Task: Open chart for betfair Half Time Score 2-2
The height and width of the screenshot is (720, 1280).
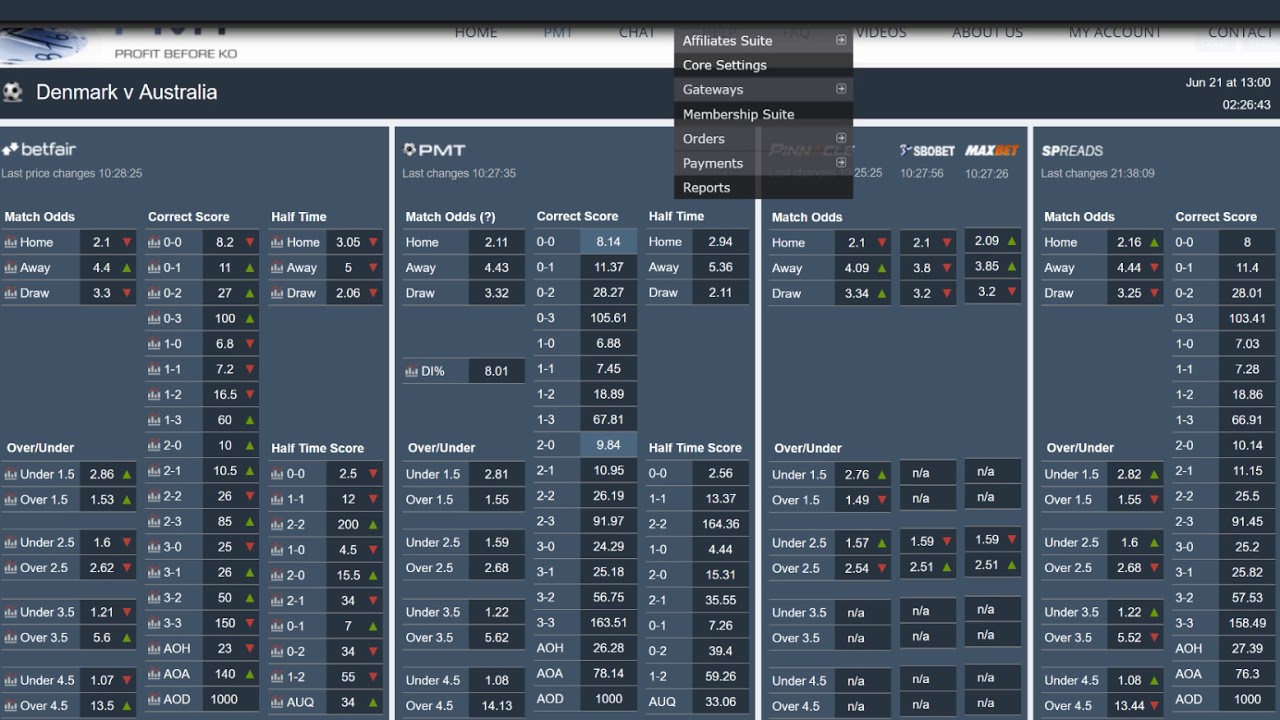Action: (277, 525)
